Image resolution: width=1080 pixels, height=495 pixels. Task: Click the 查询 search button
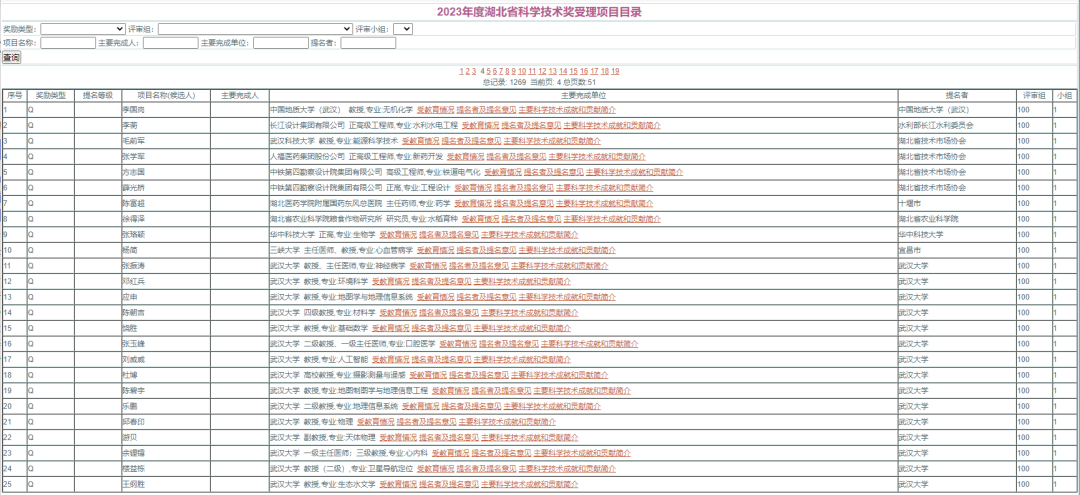[11, 58]
